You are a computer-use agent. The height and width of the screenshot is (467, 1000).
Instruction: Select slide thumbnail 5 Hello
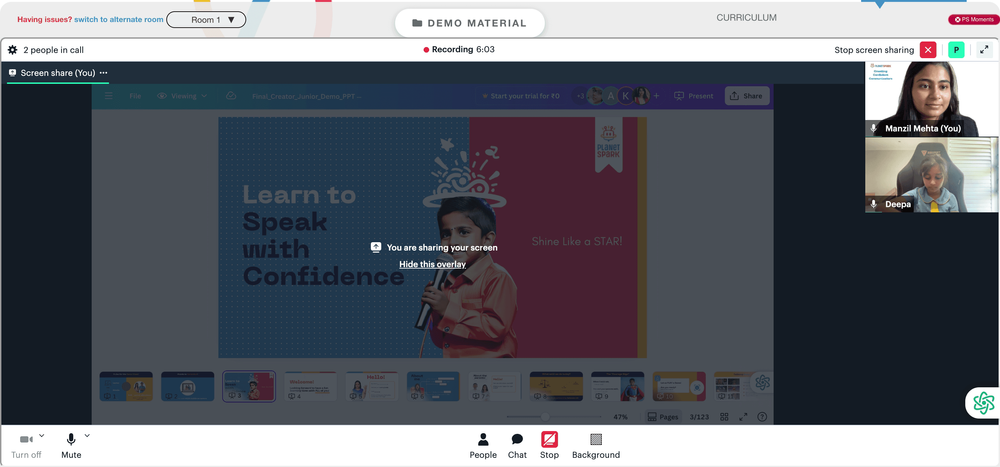pos(371,386)
